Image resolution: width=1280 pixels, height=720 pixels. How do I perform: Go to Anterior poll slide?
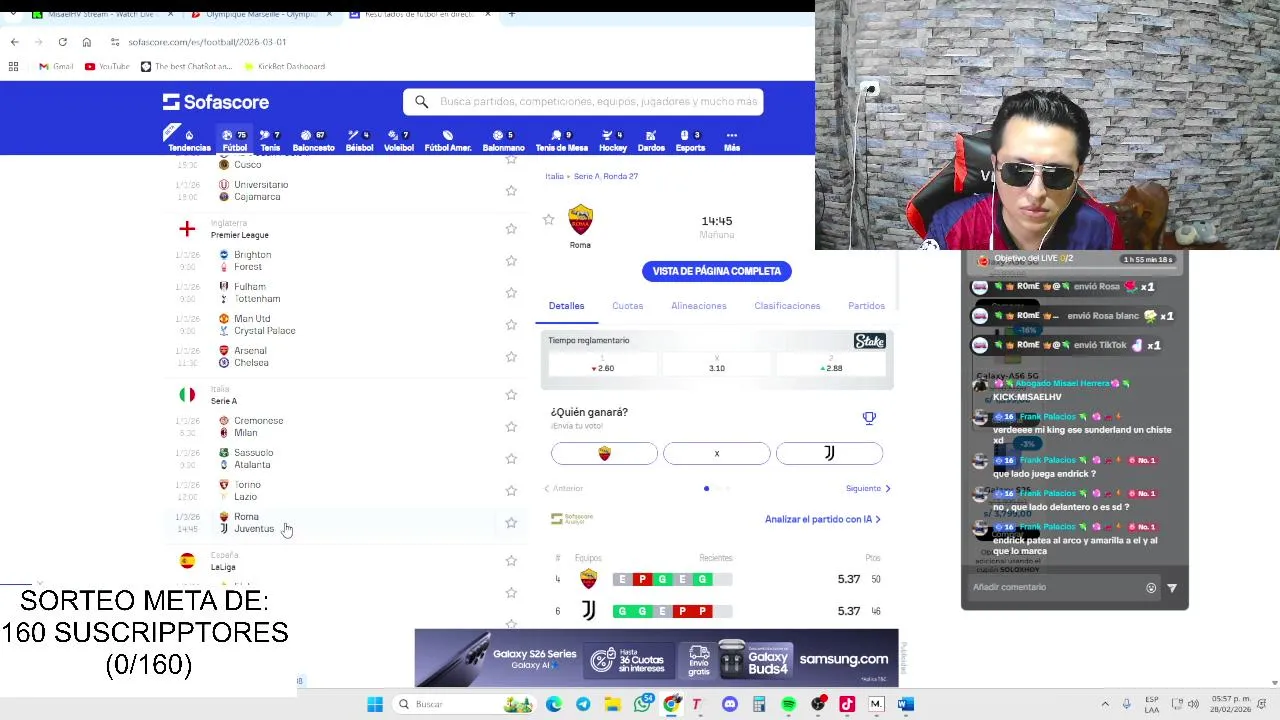point(563,489)
